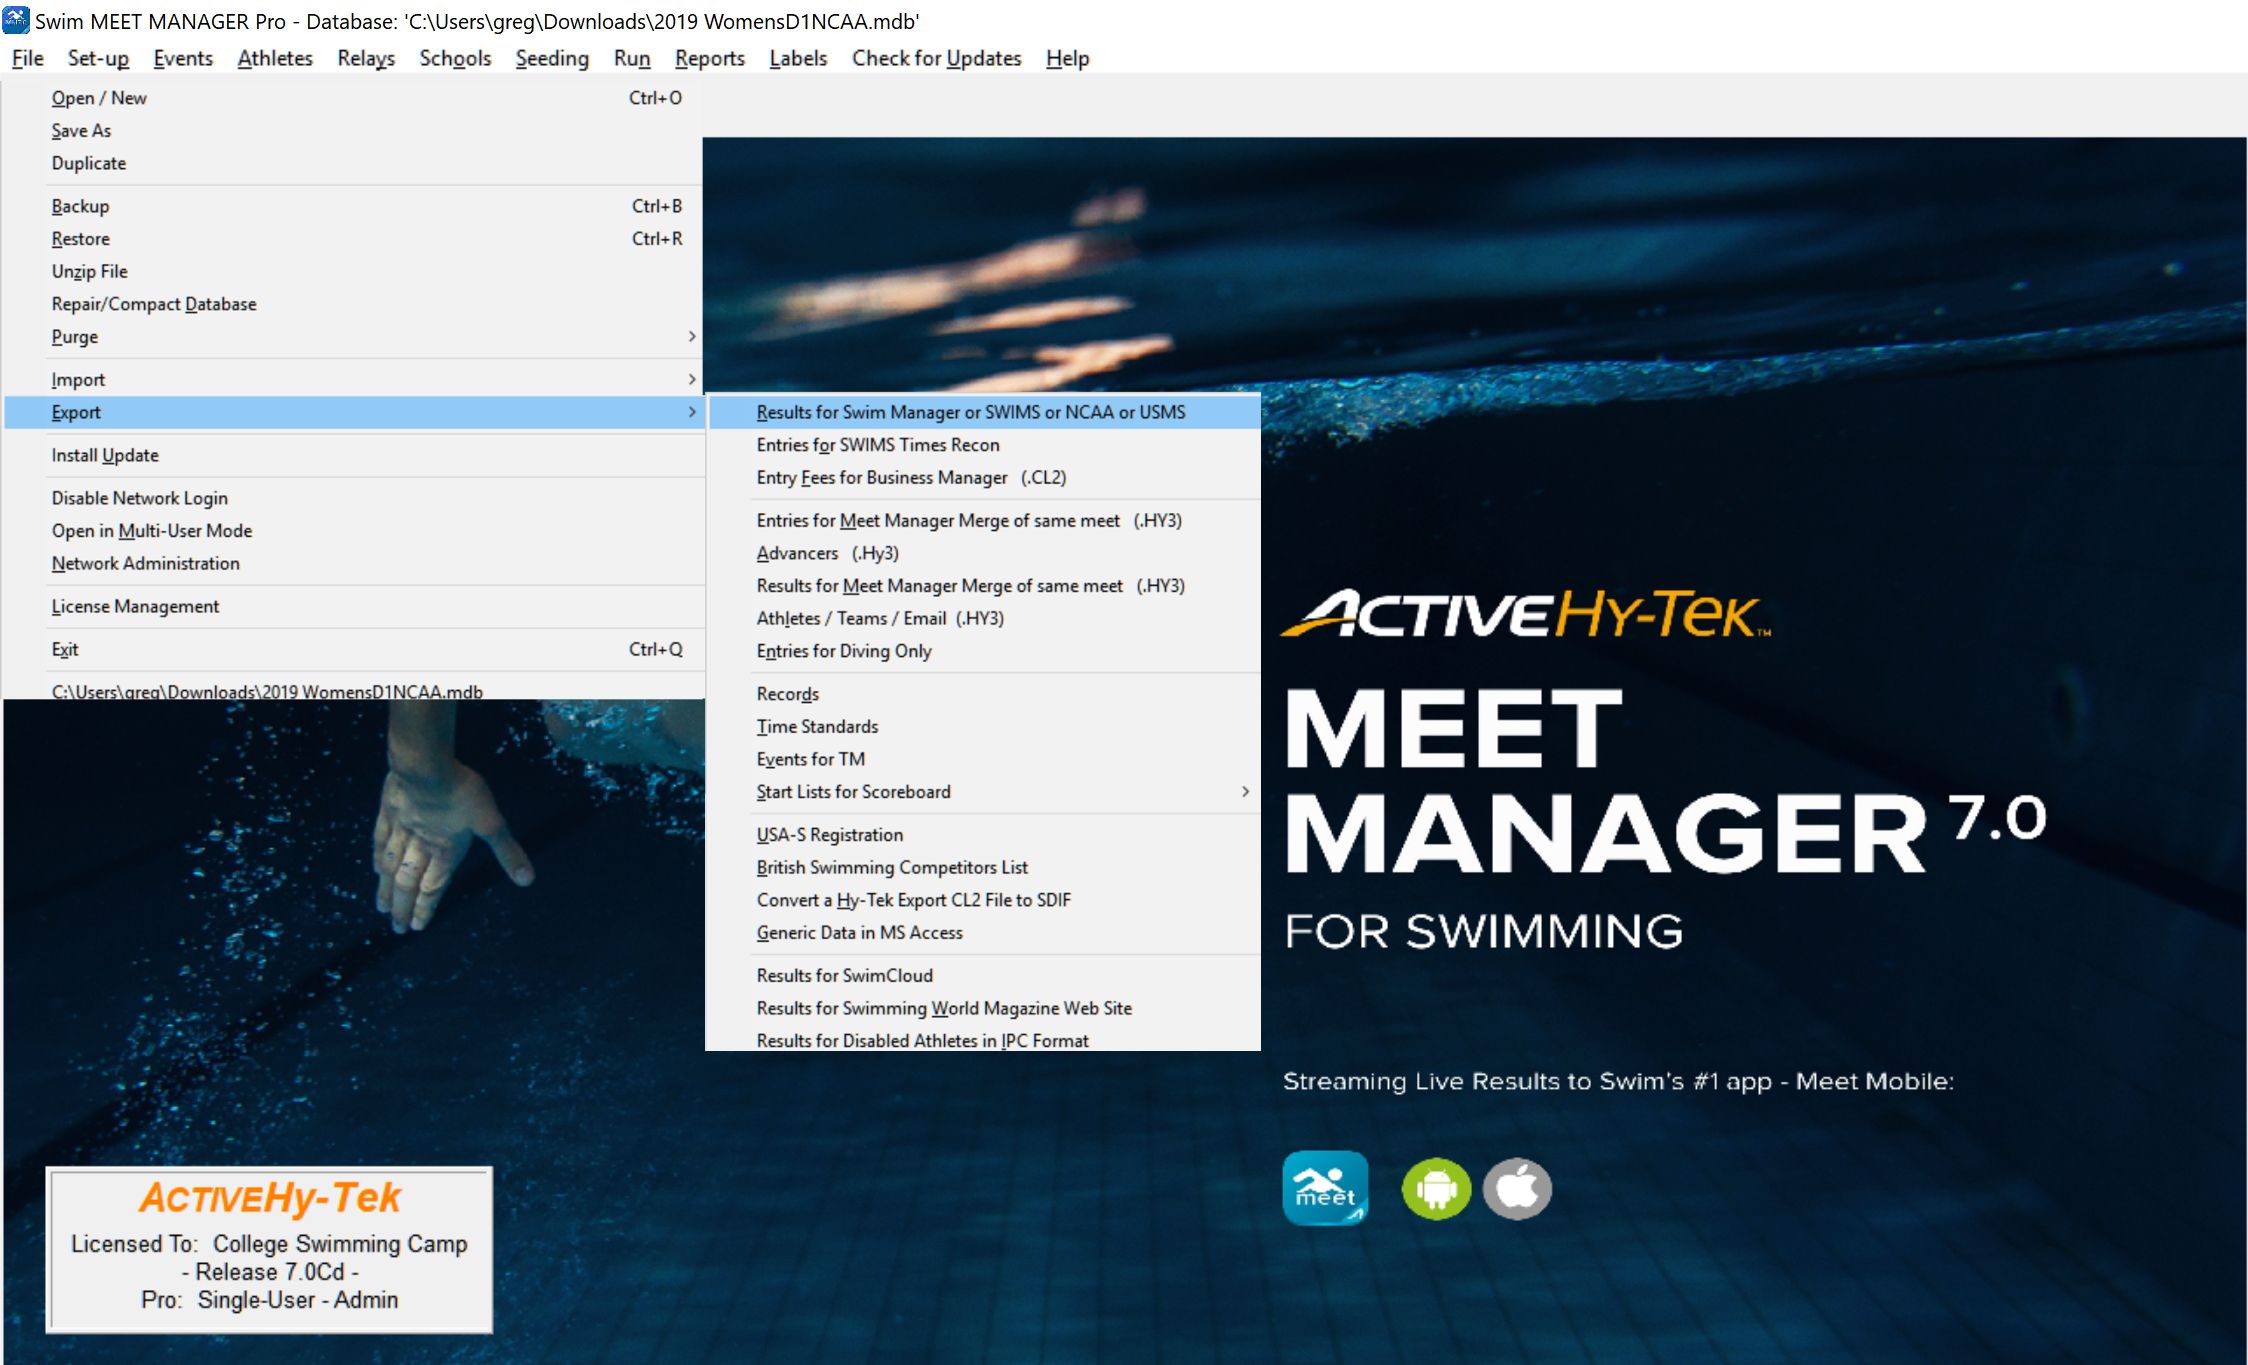Viewport: 2248px width, 1365px height.
Task: Open the Labels menu
Action: pyautogui.click(x=798, y=58)
